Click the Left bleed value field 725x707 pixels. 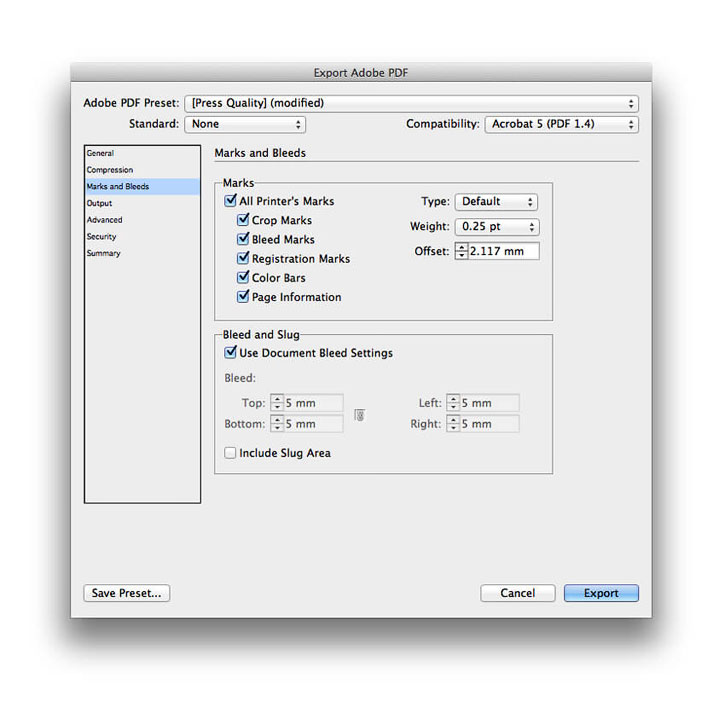tap(489, 403)
